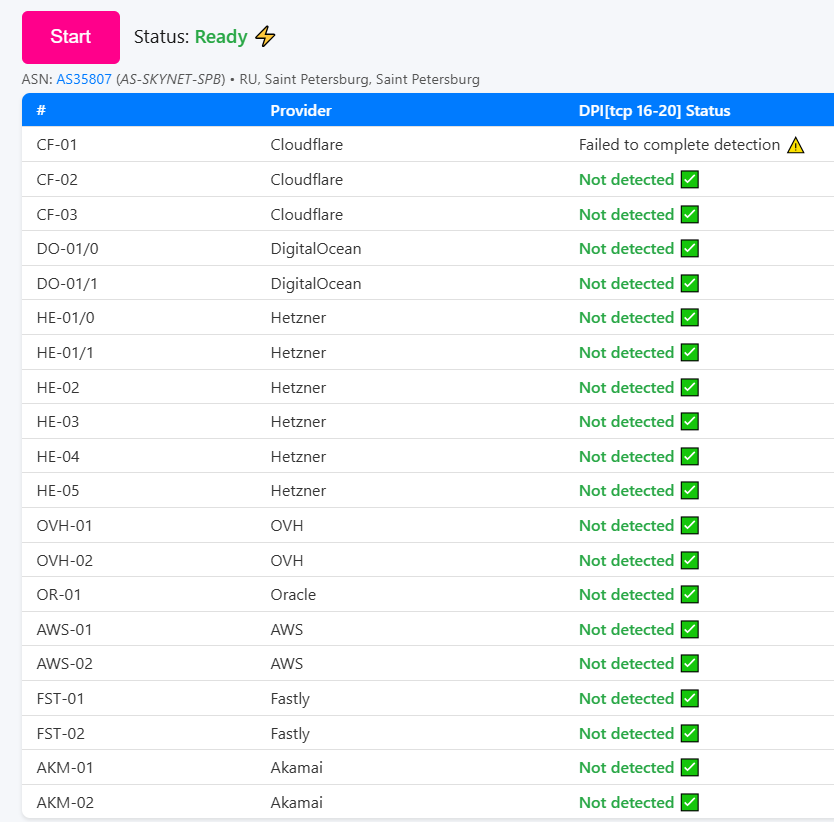Select the HE-02 identifier cell
This screenshot has height=822, width=834.
coord(58,387)
